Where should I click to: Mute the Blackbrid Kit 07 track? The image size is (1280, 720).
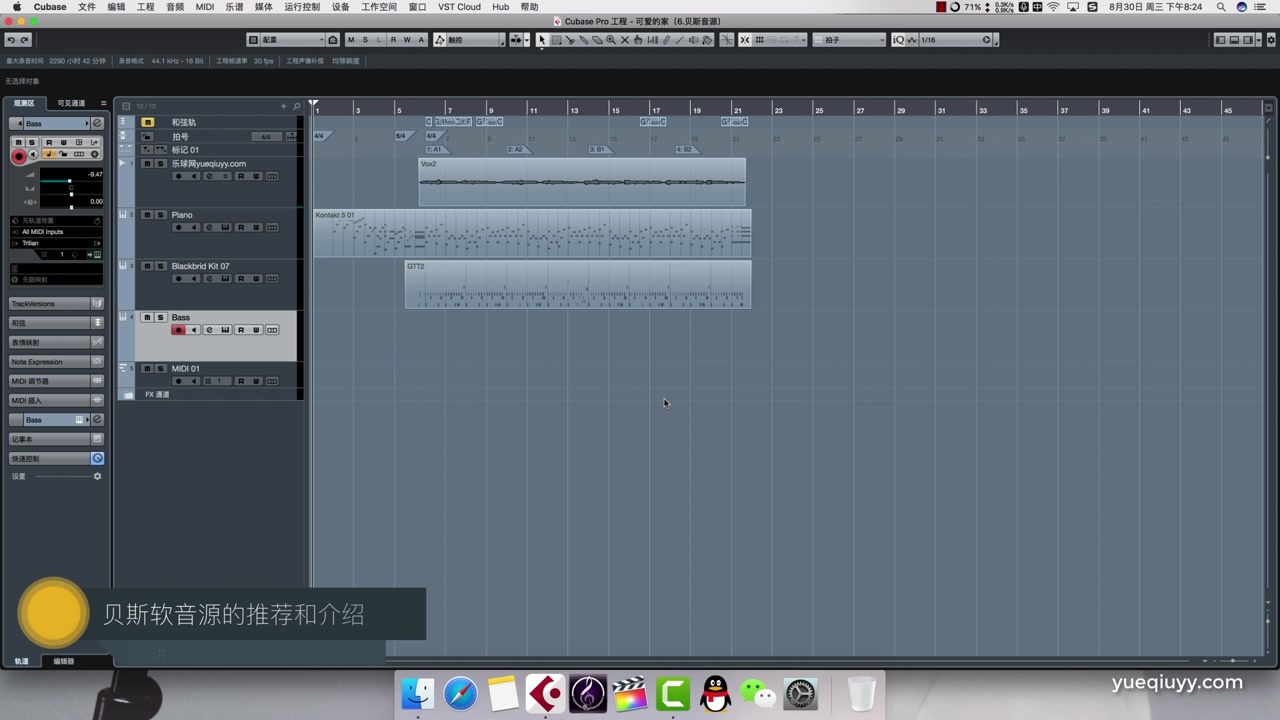point(147,266)
